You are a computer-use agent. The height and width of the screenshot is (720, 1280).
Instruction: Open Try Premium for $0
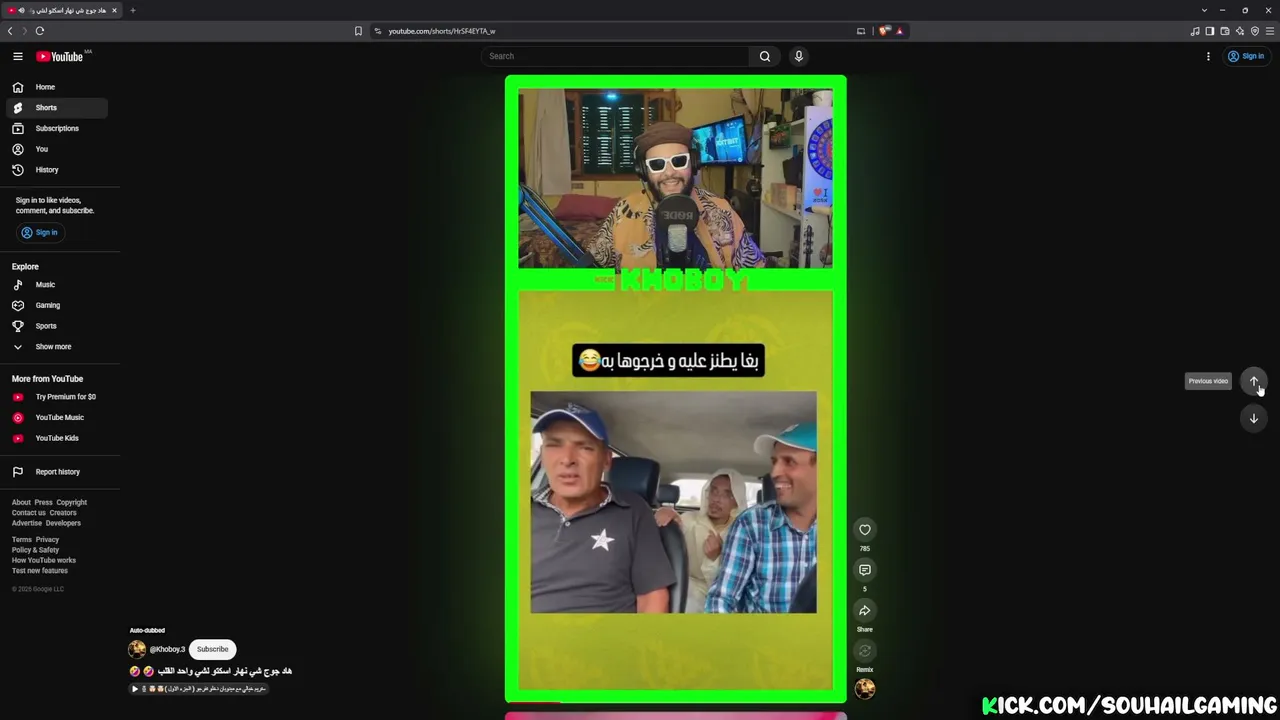click(x=56, y=397)
